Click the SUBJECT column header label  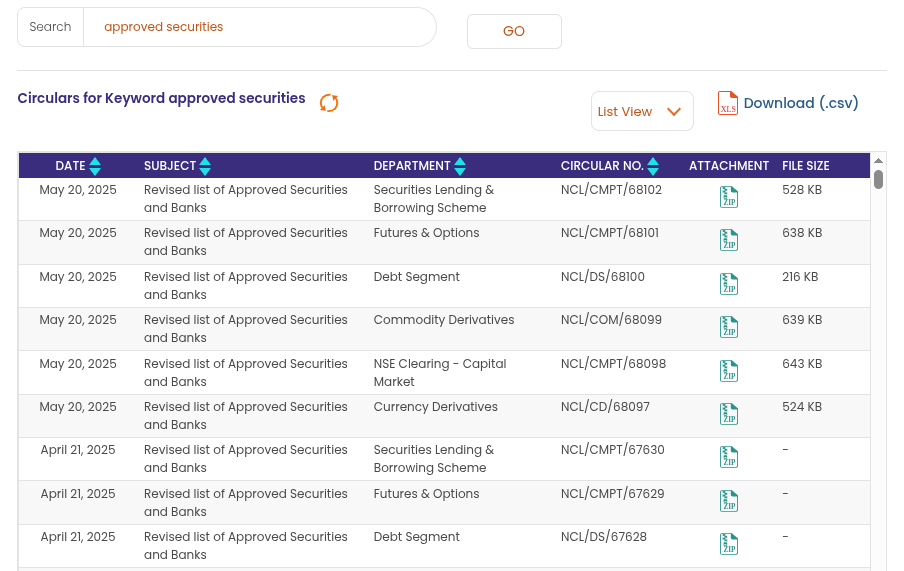coord(170,166)
